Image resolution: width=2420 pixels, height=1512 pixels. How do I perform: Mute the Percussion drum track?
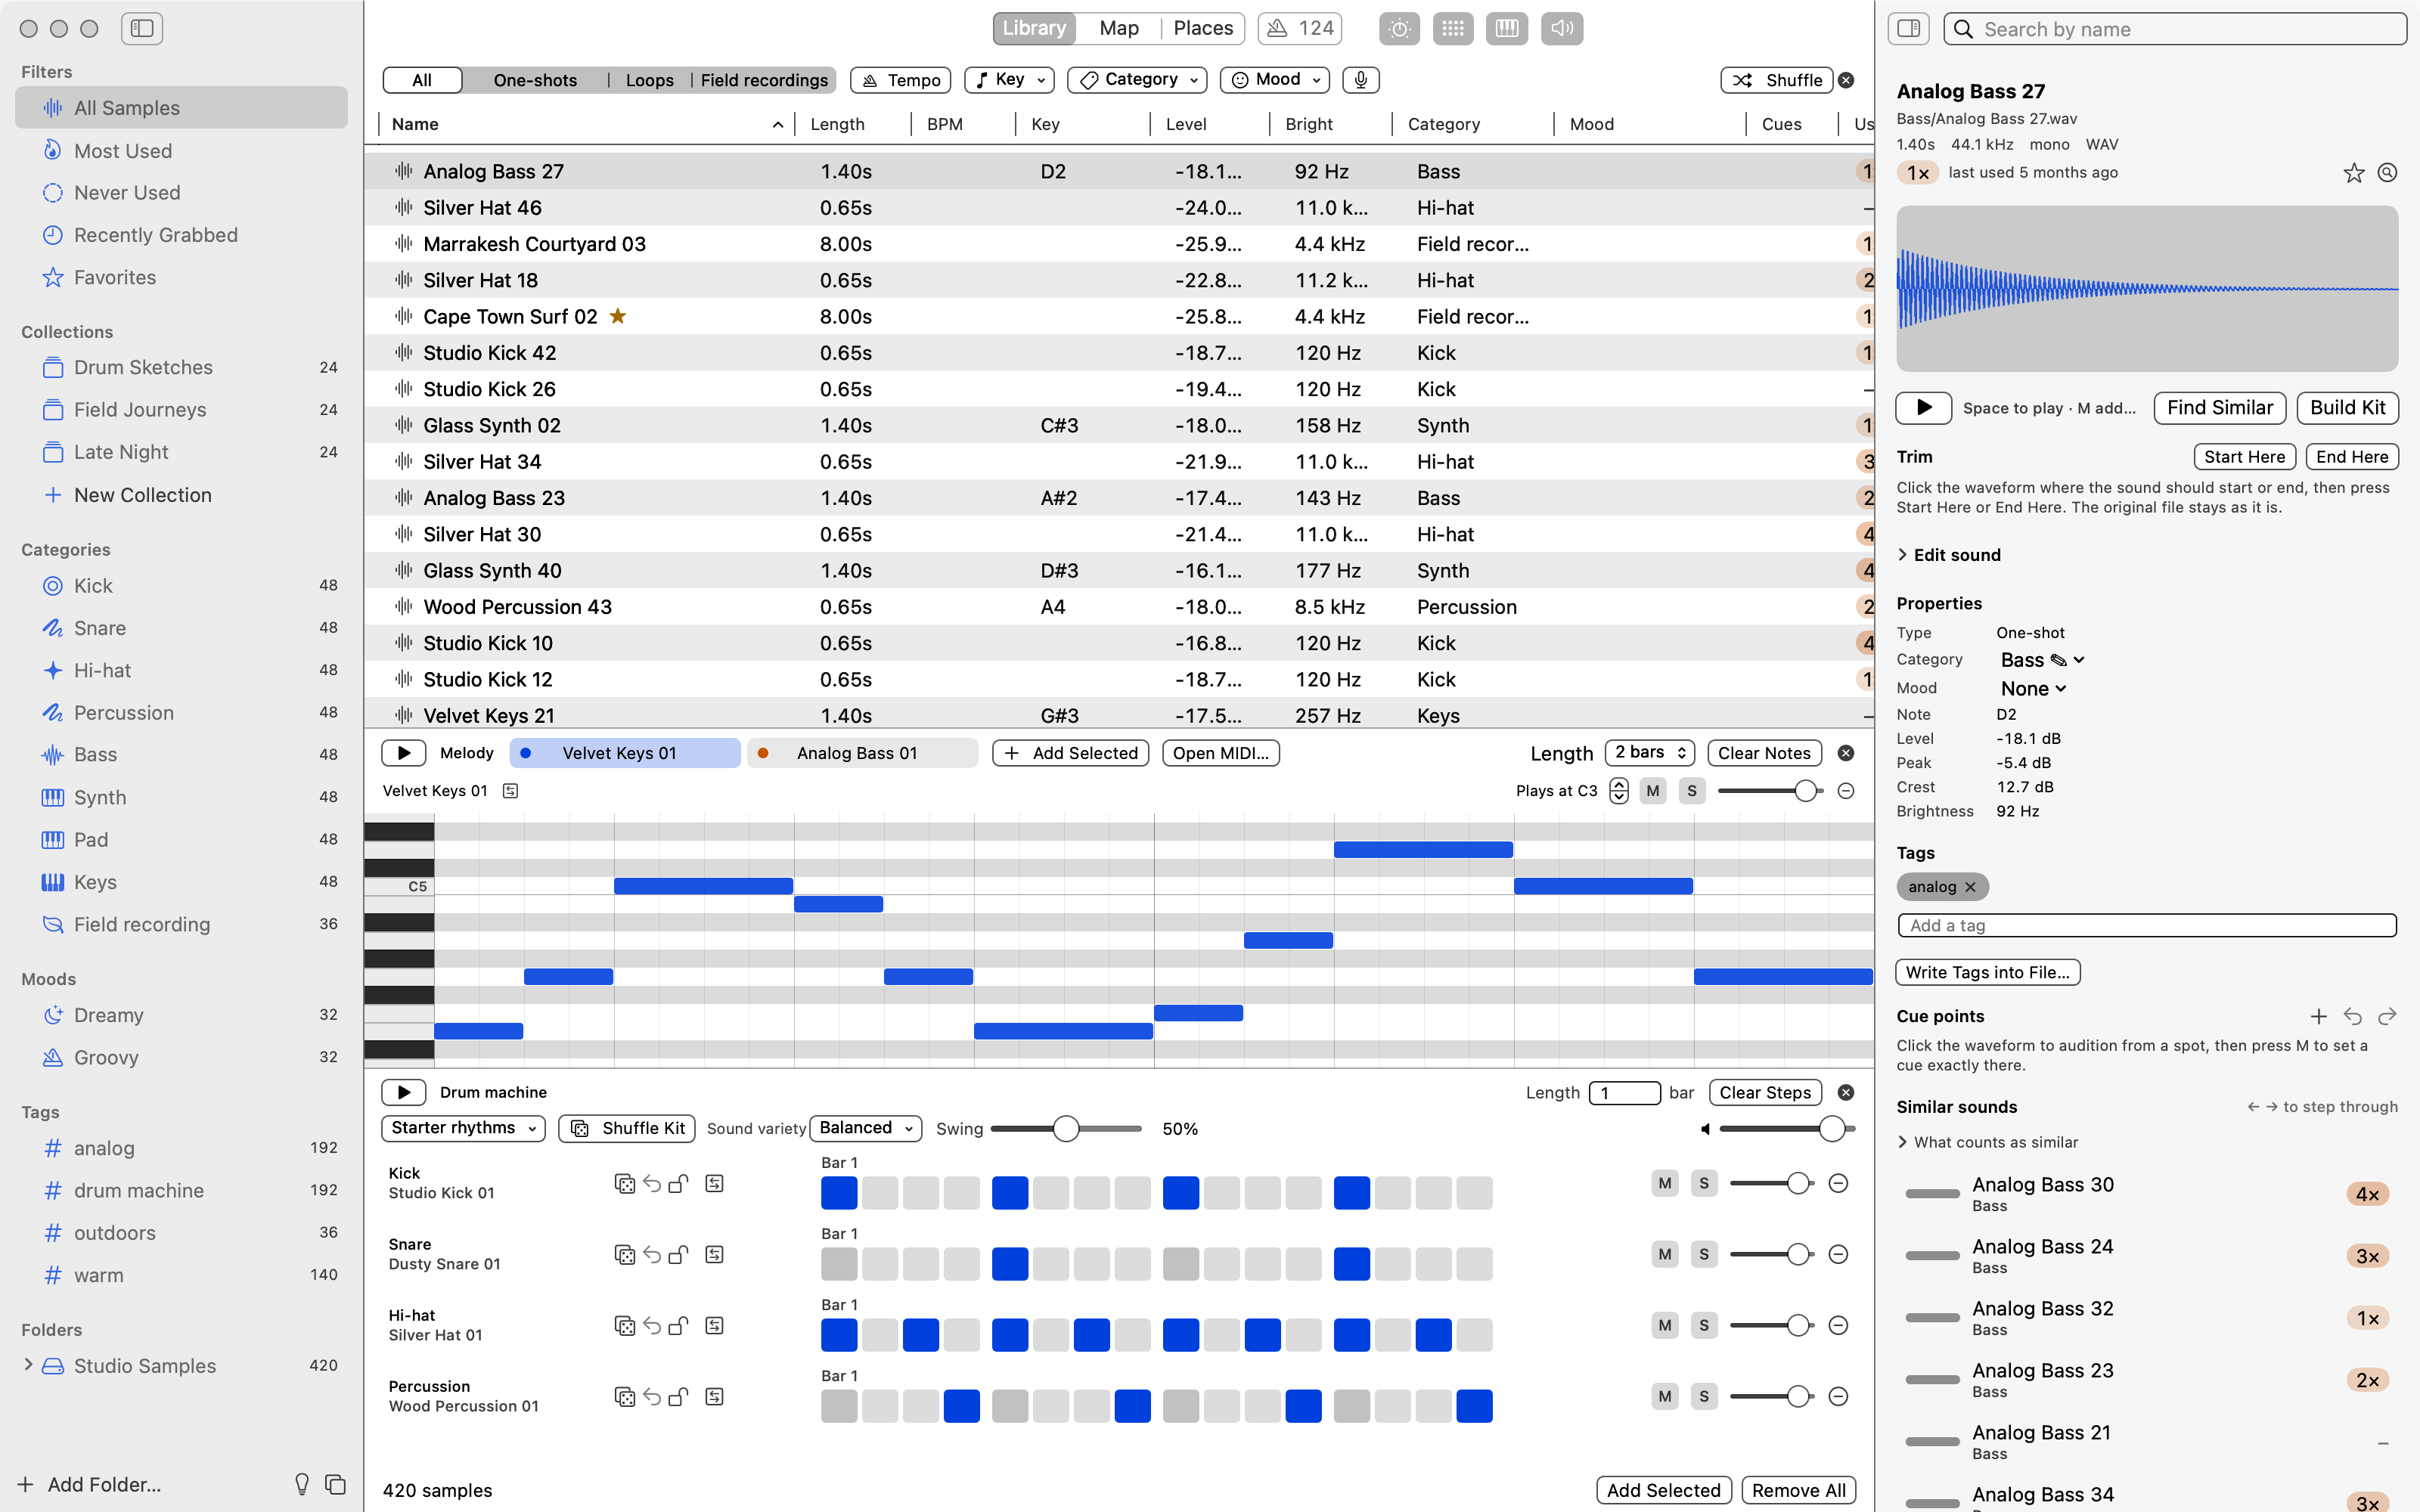click(1665, 1396)
